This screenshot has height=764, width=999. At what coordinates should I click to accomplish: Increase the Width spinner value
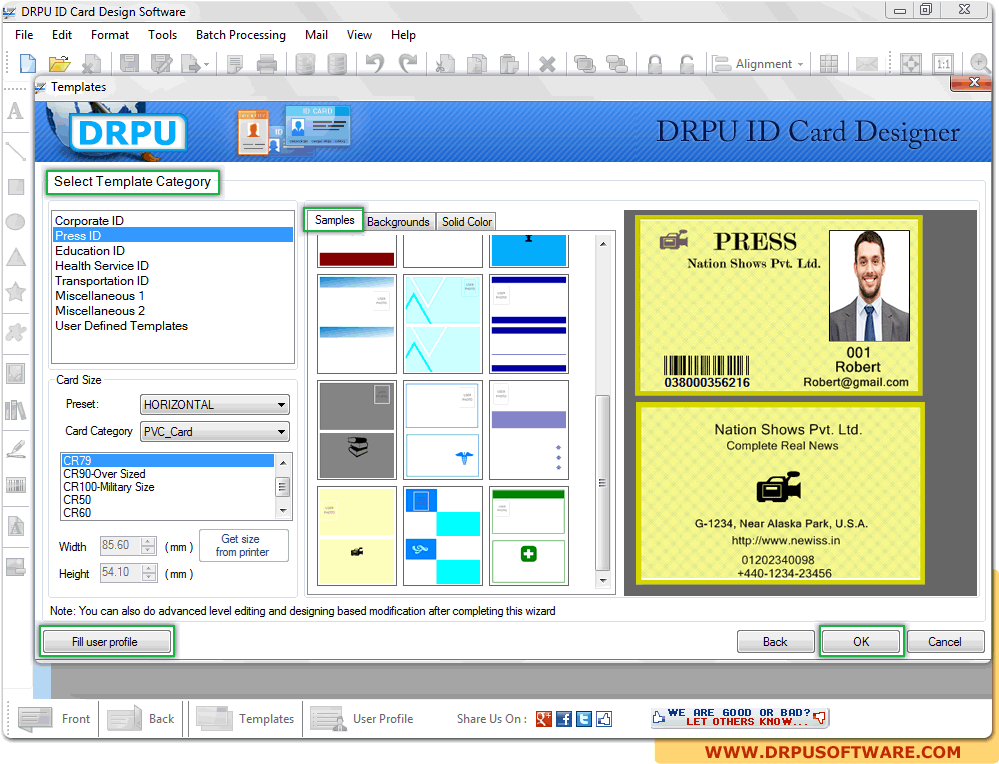click(148, 541)
